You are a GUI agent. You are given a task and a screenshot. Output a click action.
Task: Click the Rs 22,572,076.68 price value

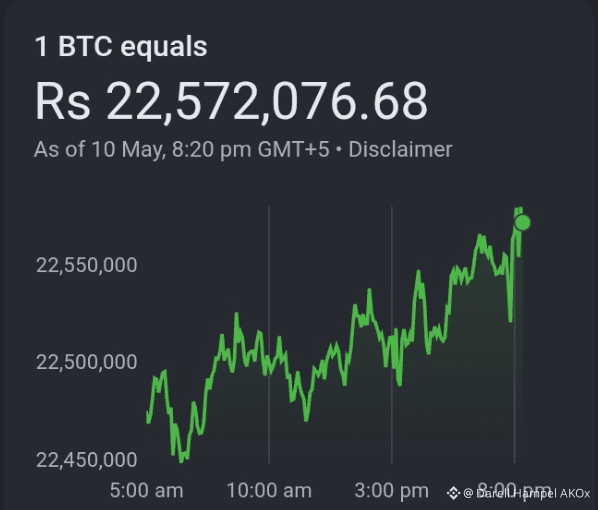[231, 102]
